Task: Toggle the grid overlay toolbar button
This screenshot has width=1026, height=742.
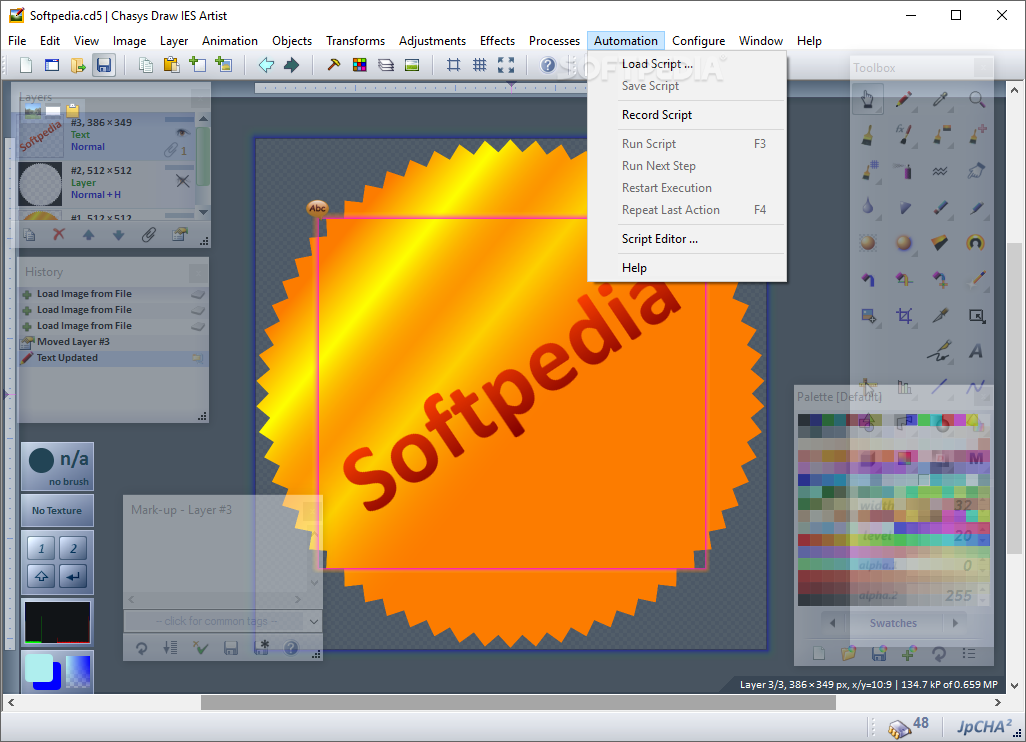Action: tap(480, 65)
